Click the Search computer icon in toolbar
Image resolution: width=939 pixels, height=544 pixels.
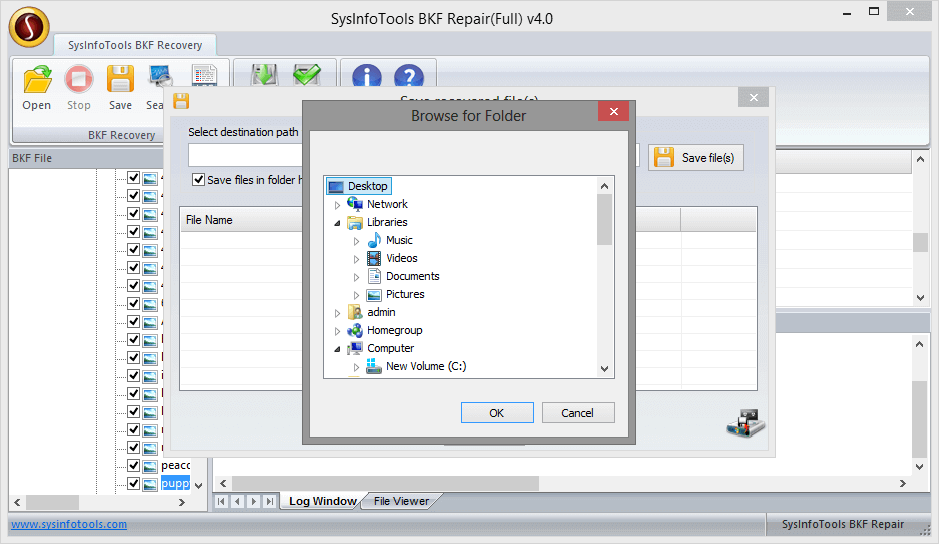160,75
